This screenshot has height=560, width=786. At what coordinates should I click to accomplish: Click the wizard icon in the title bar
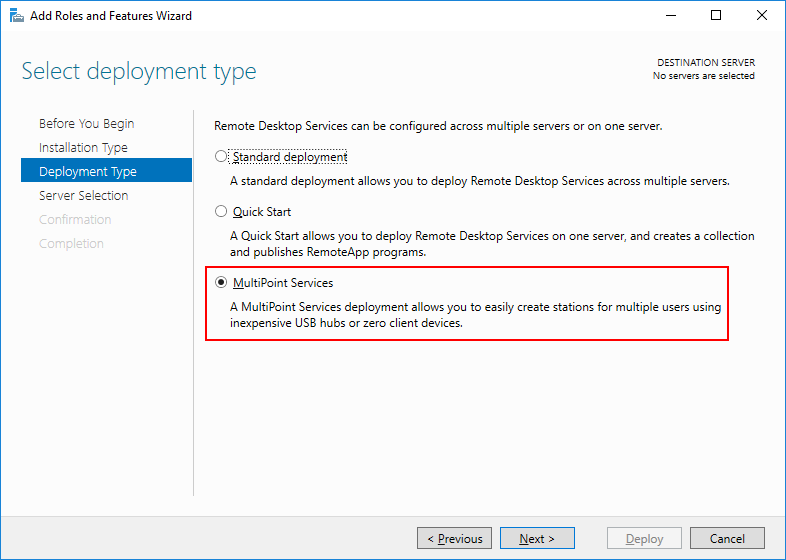17,16
